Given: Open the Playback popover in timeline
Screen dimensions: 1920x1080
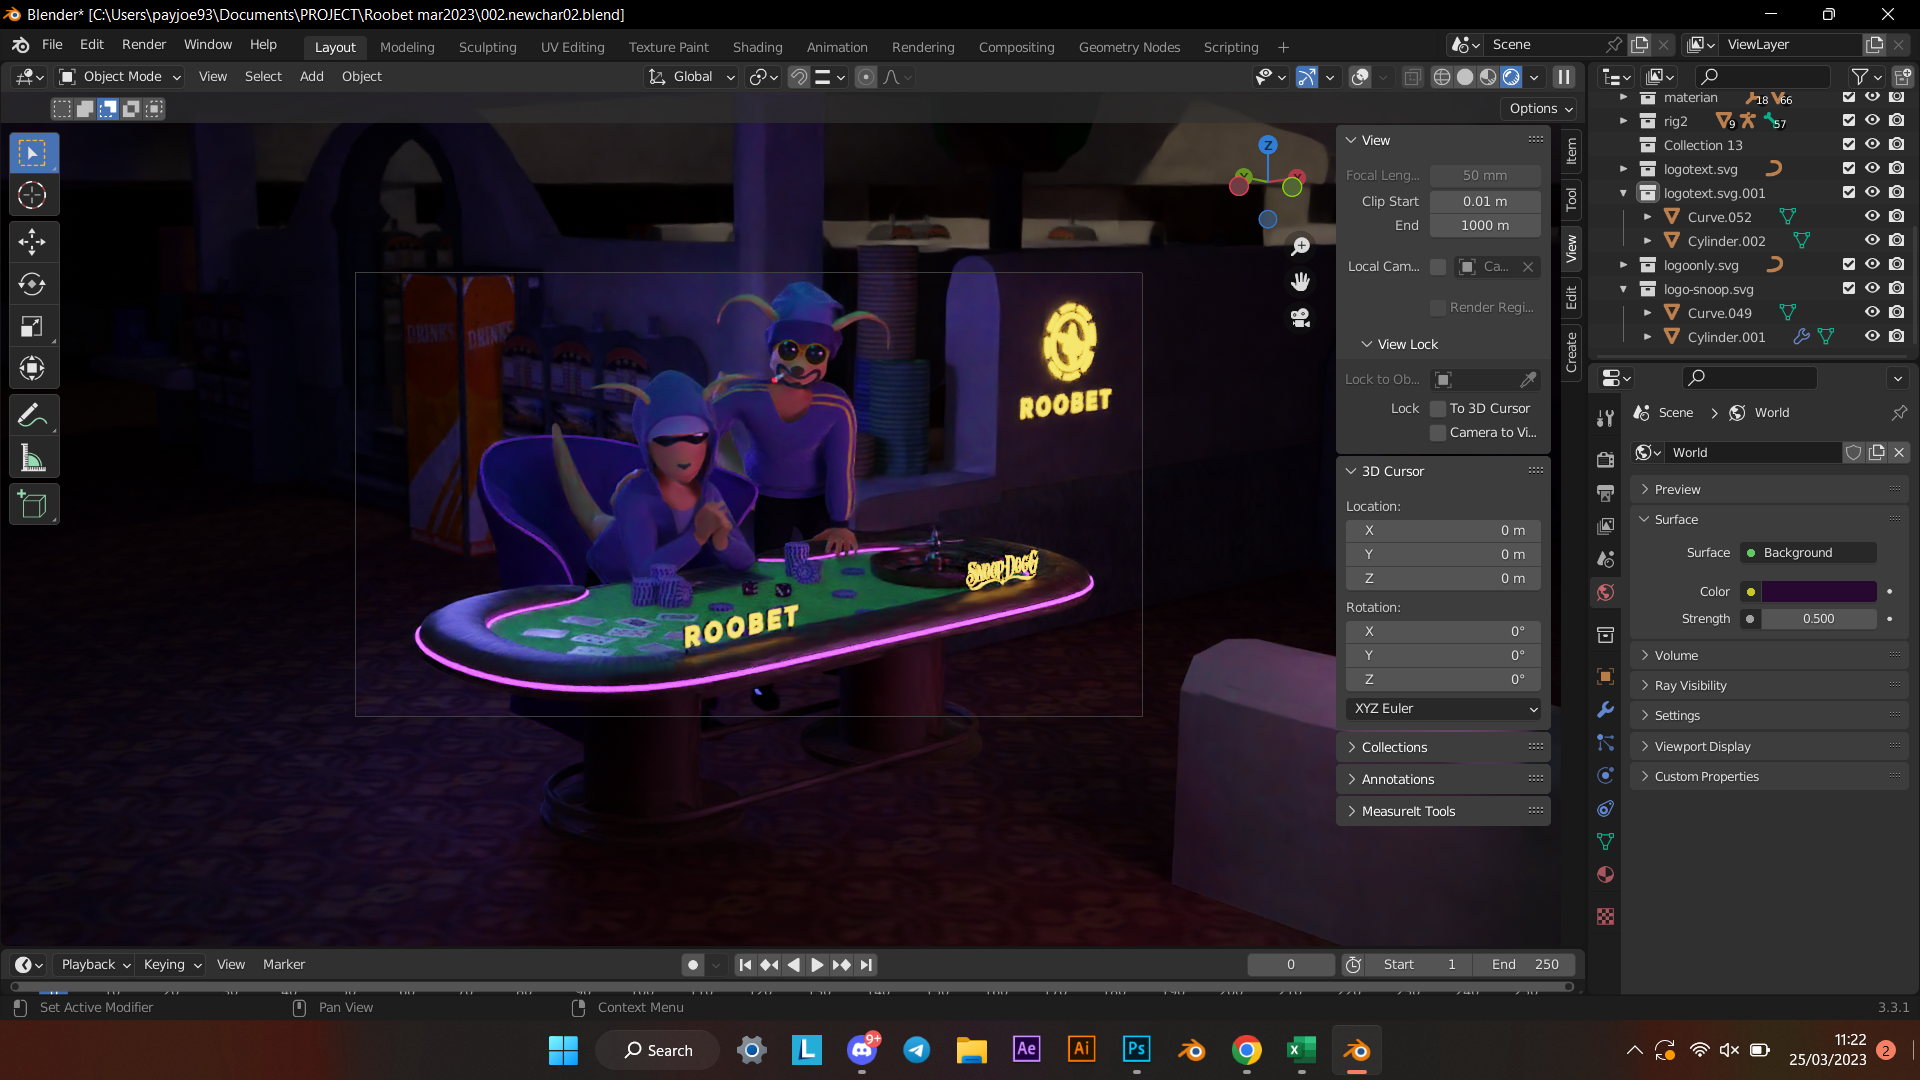Looking at the screenshot, I should pos(95,964).
